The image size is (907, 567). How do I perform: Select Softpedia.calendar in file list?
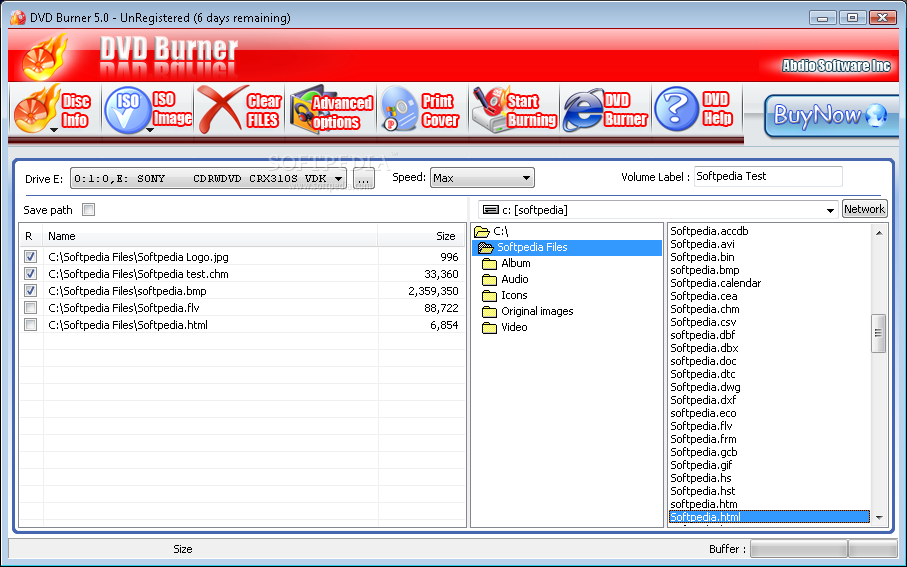pos(716,283)
